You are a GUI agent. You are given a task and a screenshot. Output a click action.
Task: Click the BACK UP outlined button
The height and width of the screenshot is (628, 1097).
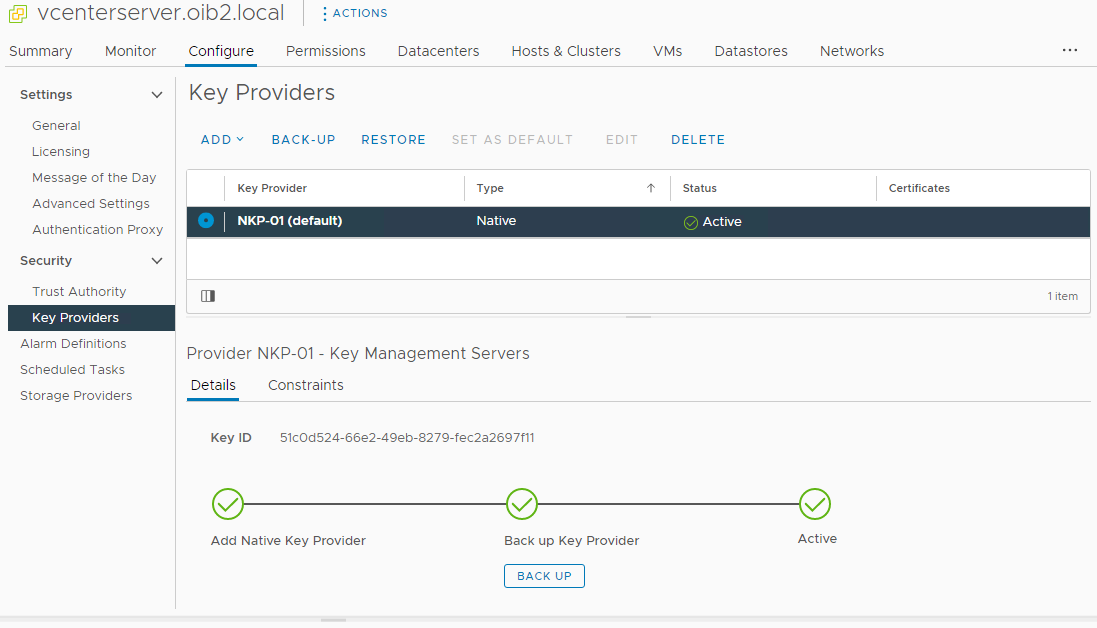click(x=544, y=576)
